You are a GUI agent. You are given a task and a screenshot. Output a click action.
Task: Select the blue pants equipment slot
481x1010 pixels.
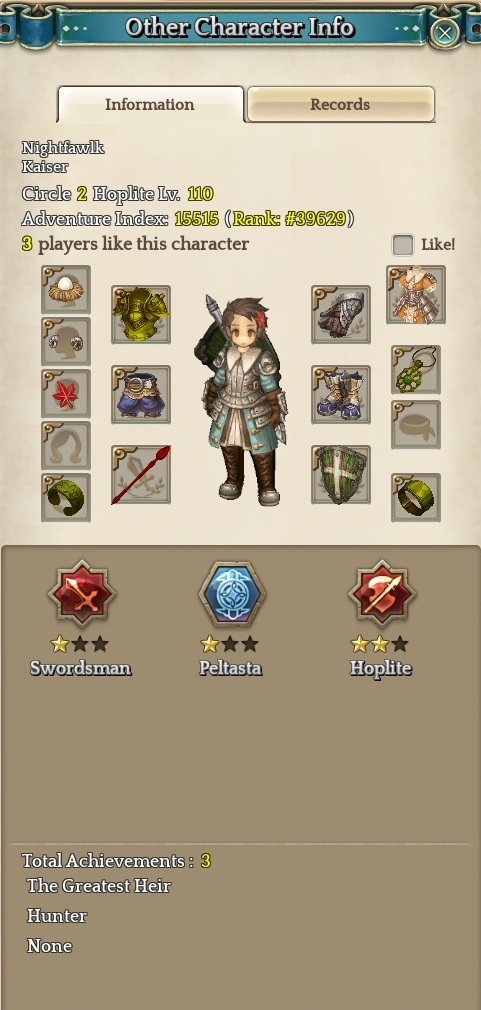pyautogui.click(x=141, y=394)
